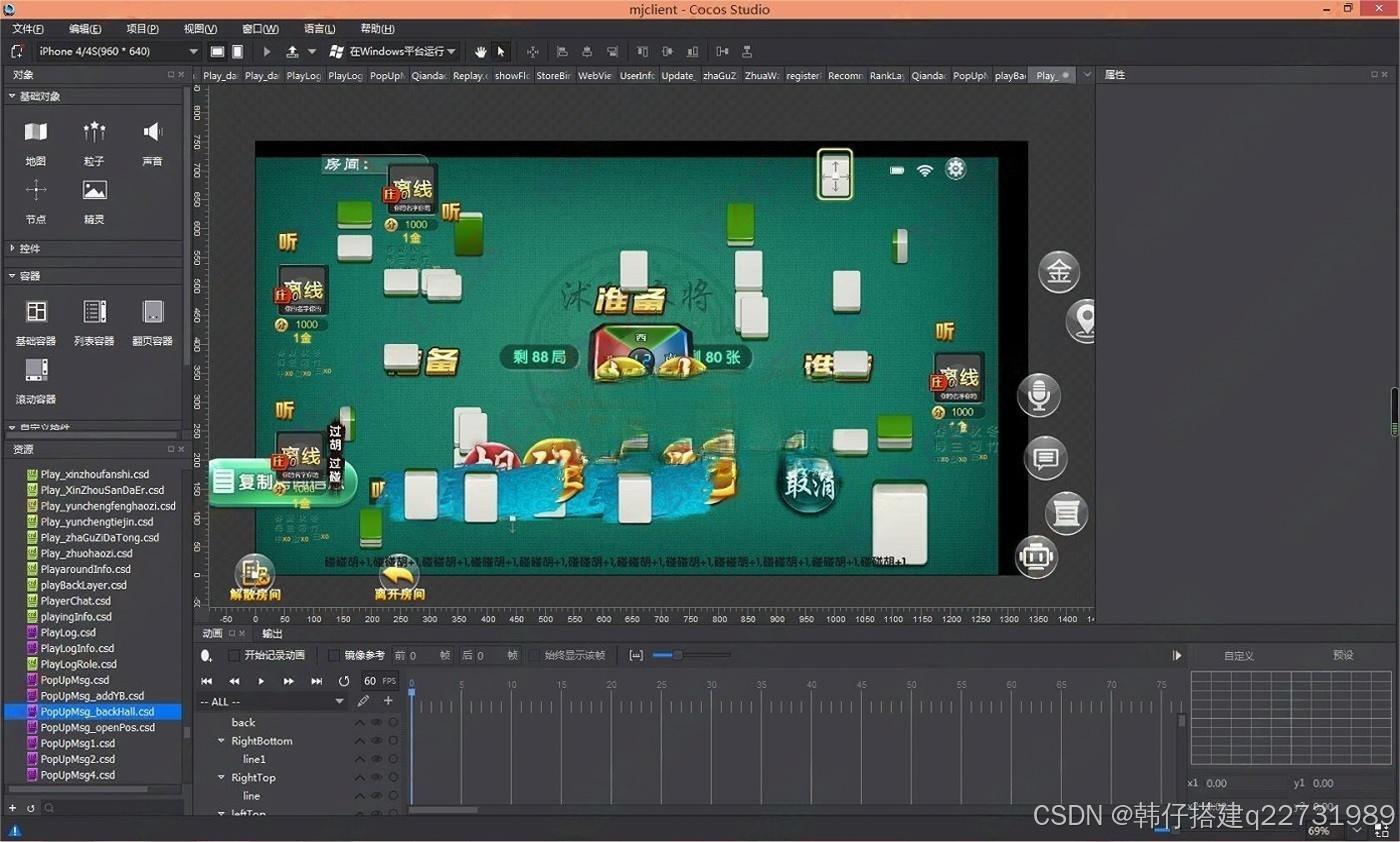Click the run project play icon

click(267, 51)
